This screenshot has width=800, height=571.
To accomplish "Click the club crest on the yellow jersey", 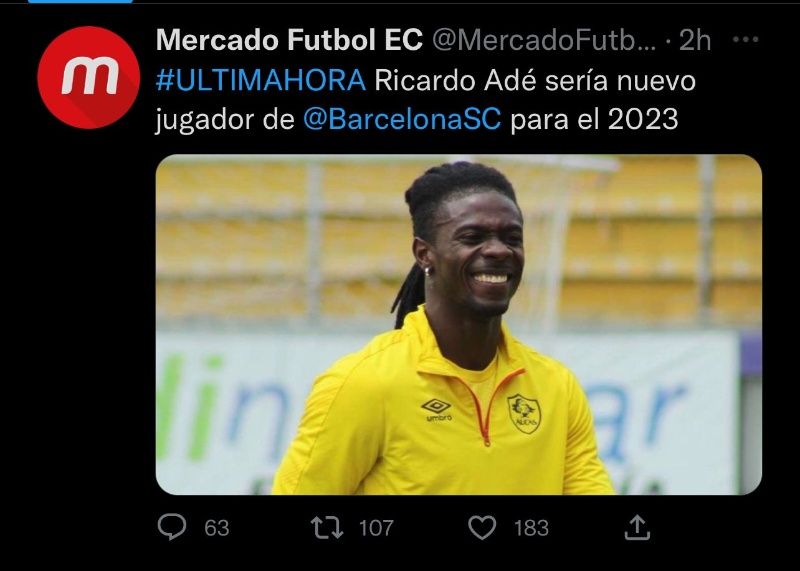I will (x=523, y=413).
